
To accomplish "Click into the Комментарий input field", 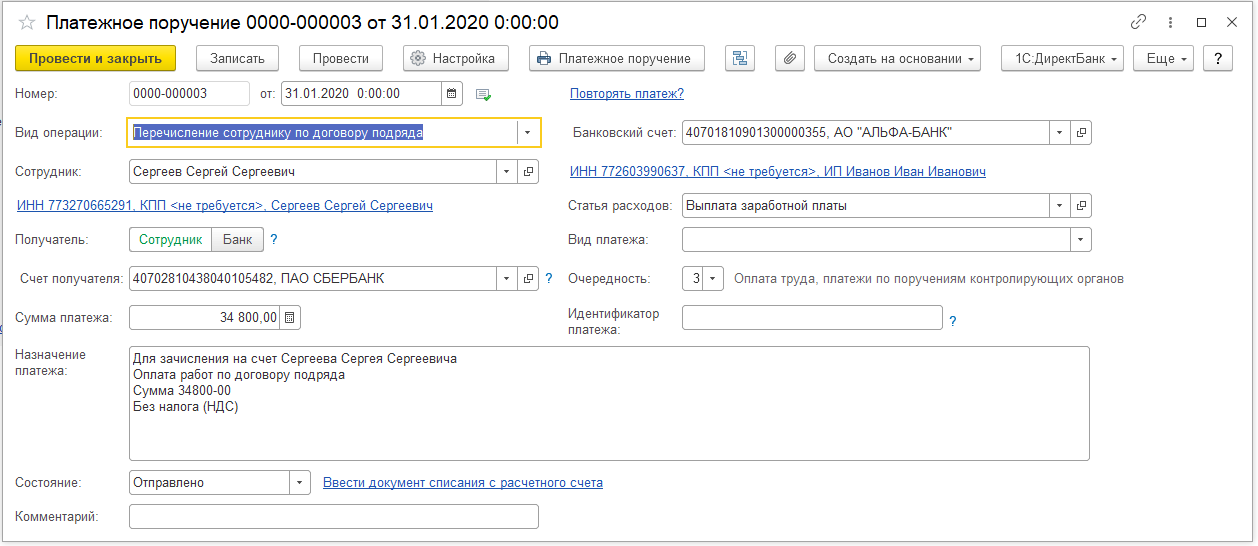I will coord(334,516).
